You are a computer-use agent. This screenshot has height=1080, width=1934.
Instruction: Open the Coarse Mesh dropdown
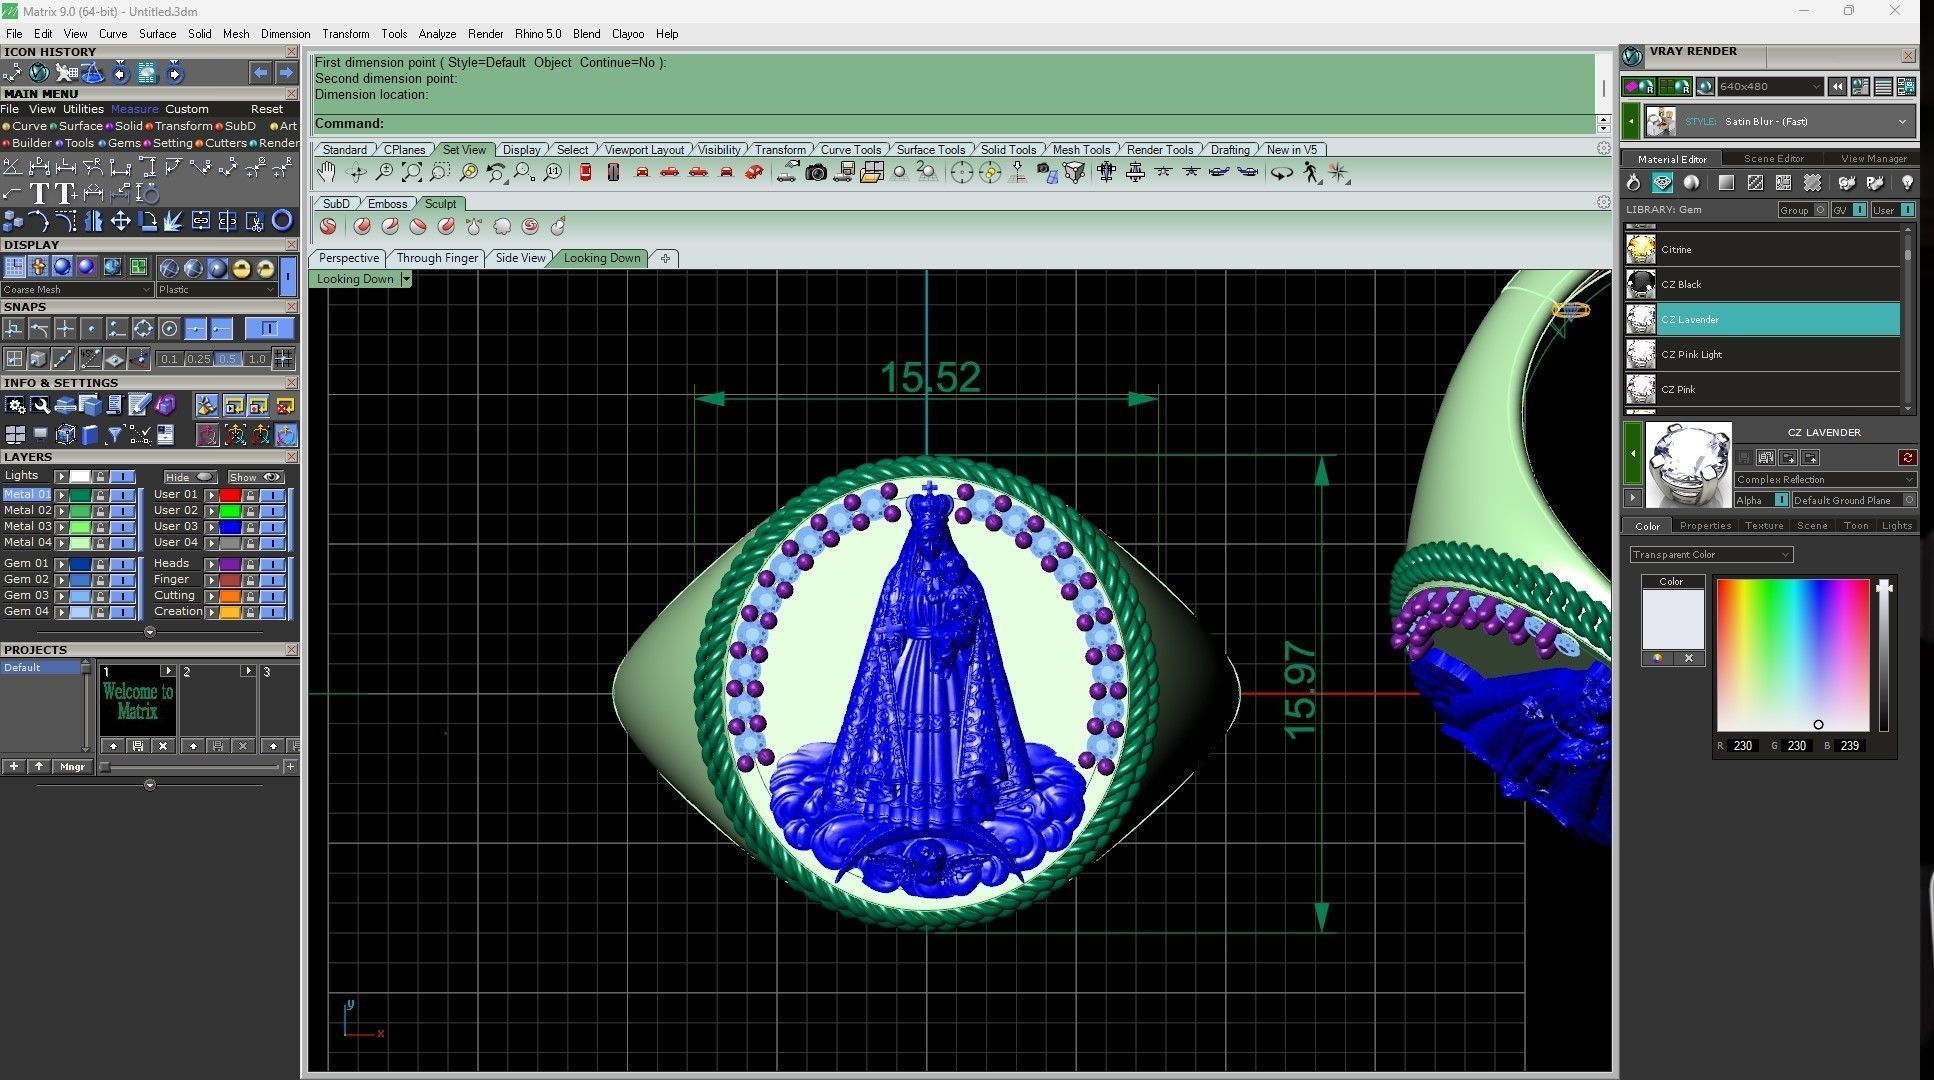(x=77, y=290)
